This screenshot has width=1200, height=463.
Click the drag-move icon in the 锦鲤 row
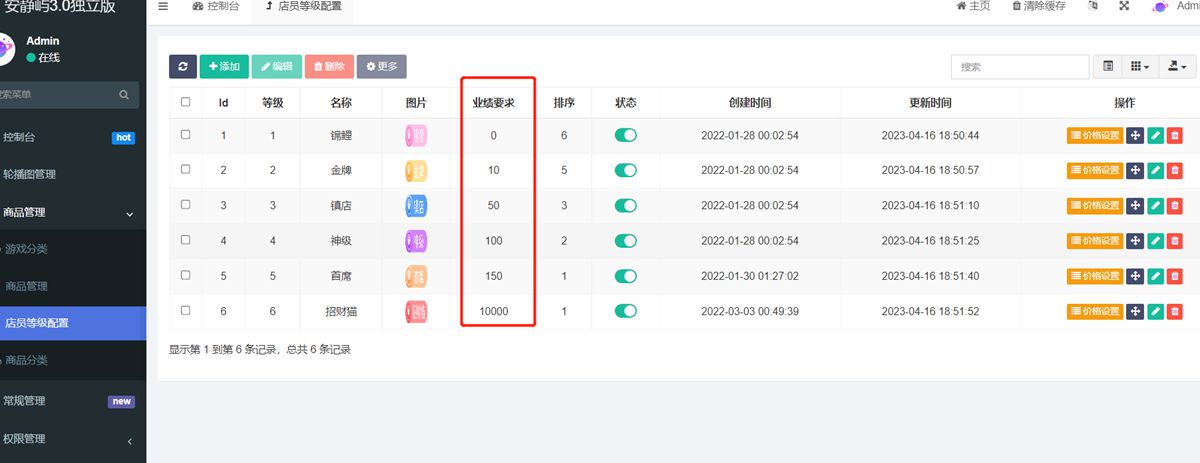(x=1135, y=136)
